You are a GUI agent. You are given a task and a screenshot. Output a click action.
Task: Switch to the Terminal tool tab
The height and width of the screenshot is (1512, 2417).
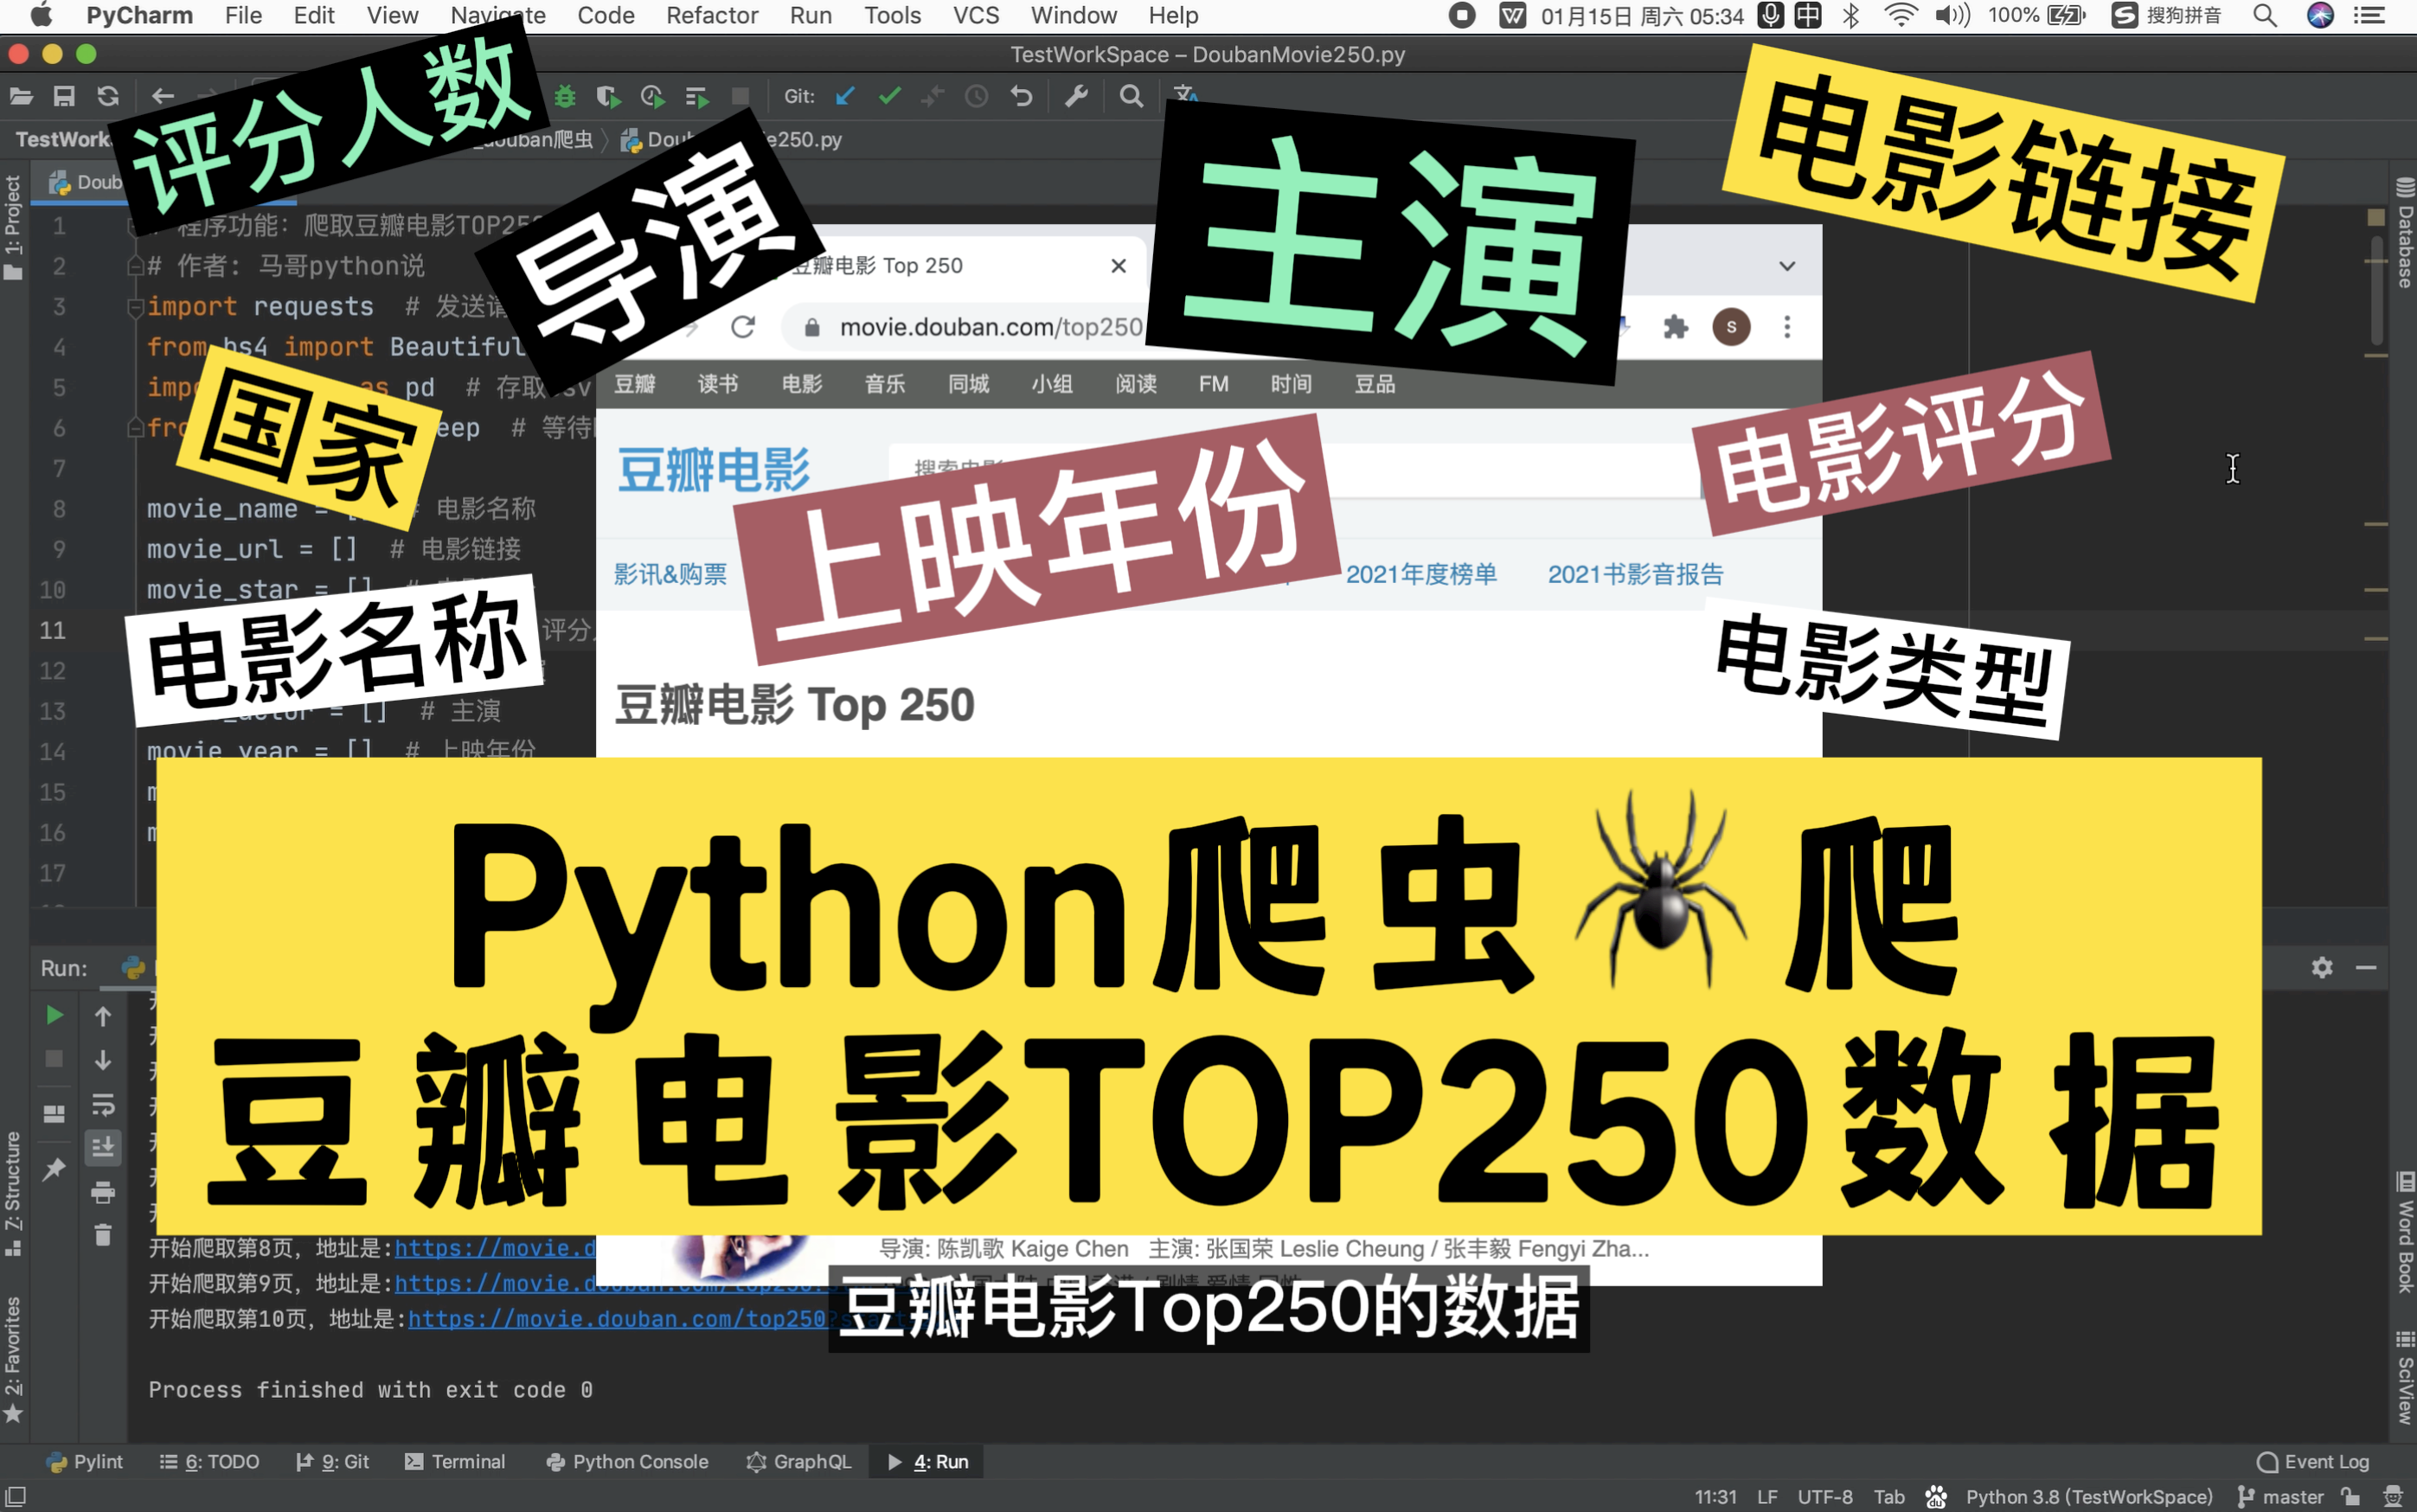pos(455,1461)
